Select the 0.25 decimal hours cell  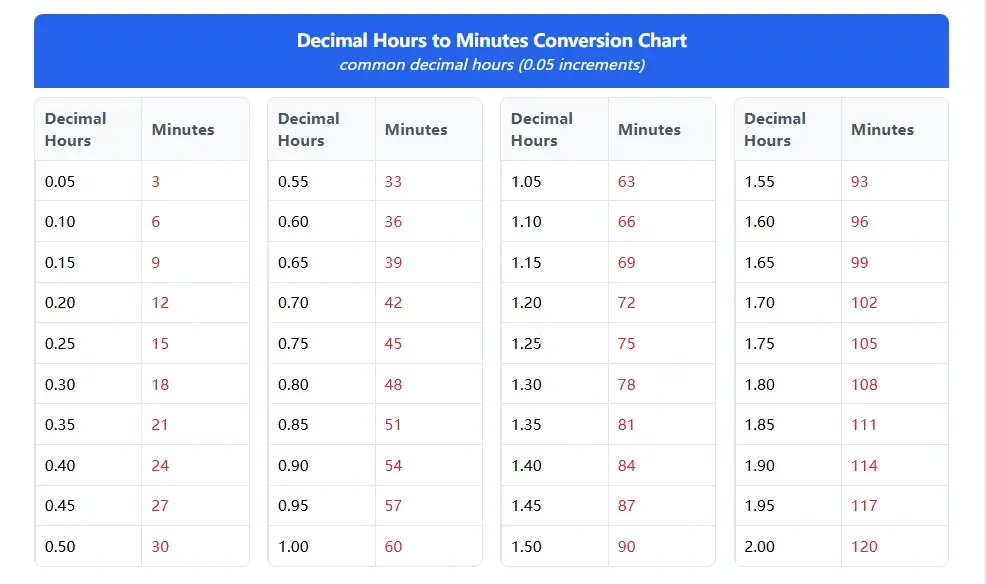coord(60,344)
